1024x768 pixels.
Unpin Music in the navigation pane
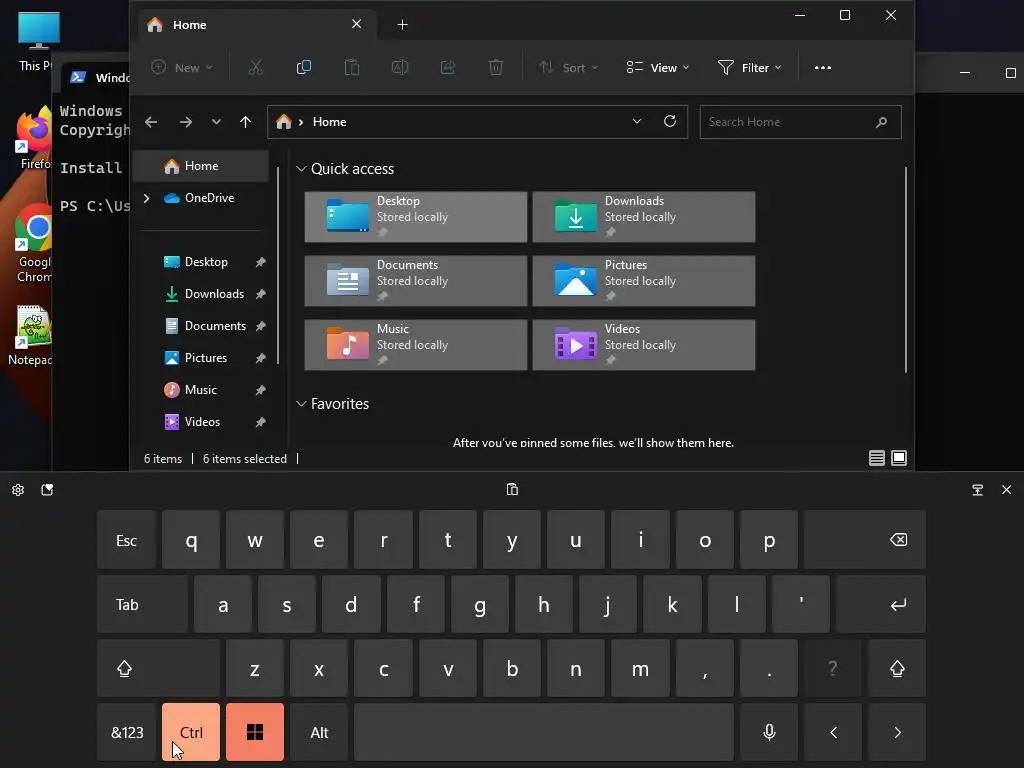point(261,390)
